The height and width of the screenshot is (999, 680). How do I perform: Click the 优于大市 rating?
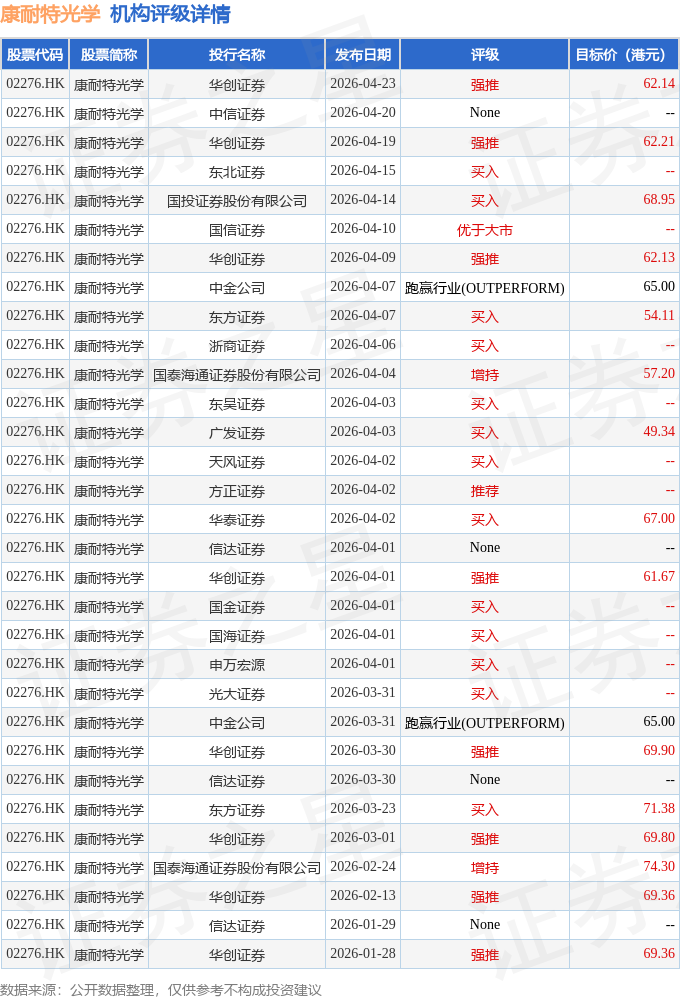click(x=484, y=229)
